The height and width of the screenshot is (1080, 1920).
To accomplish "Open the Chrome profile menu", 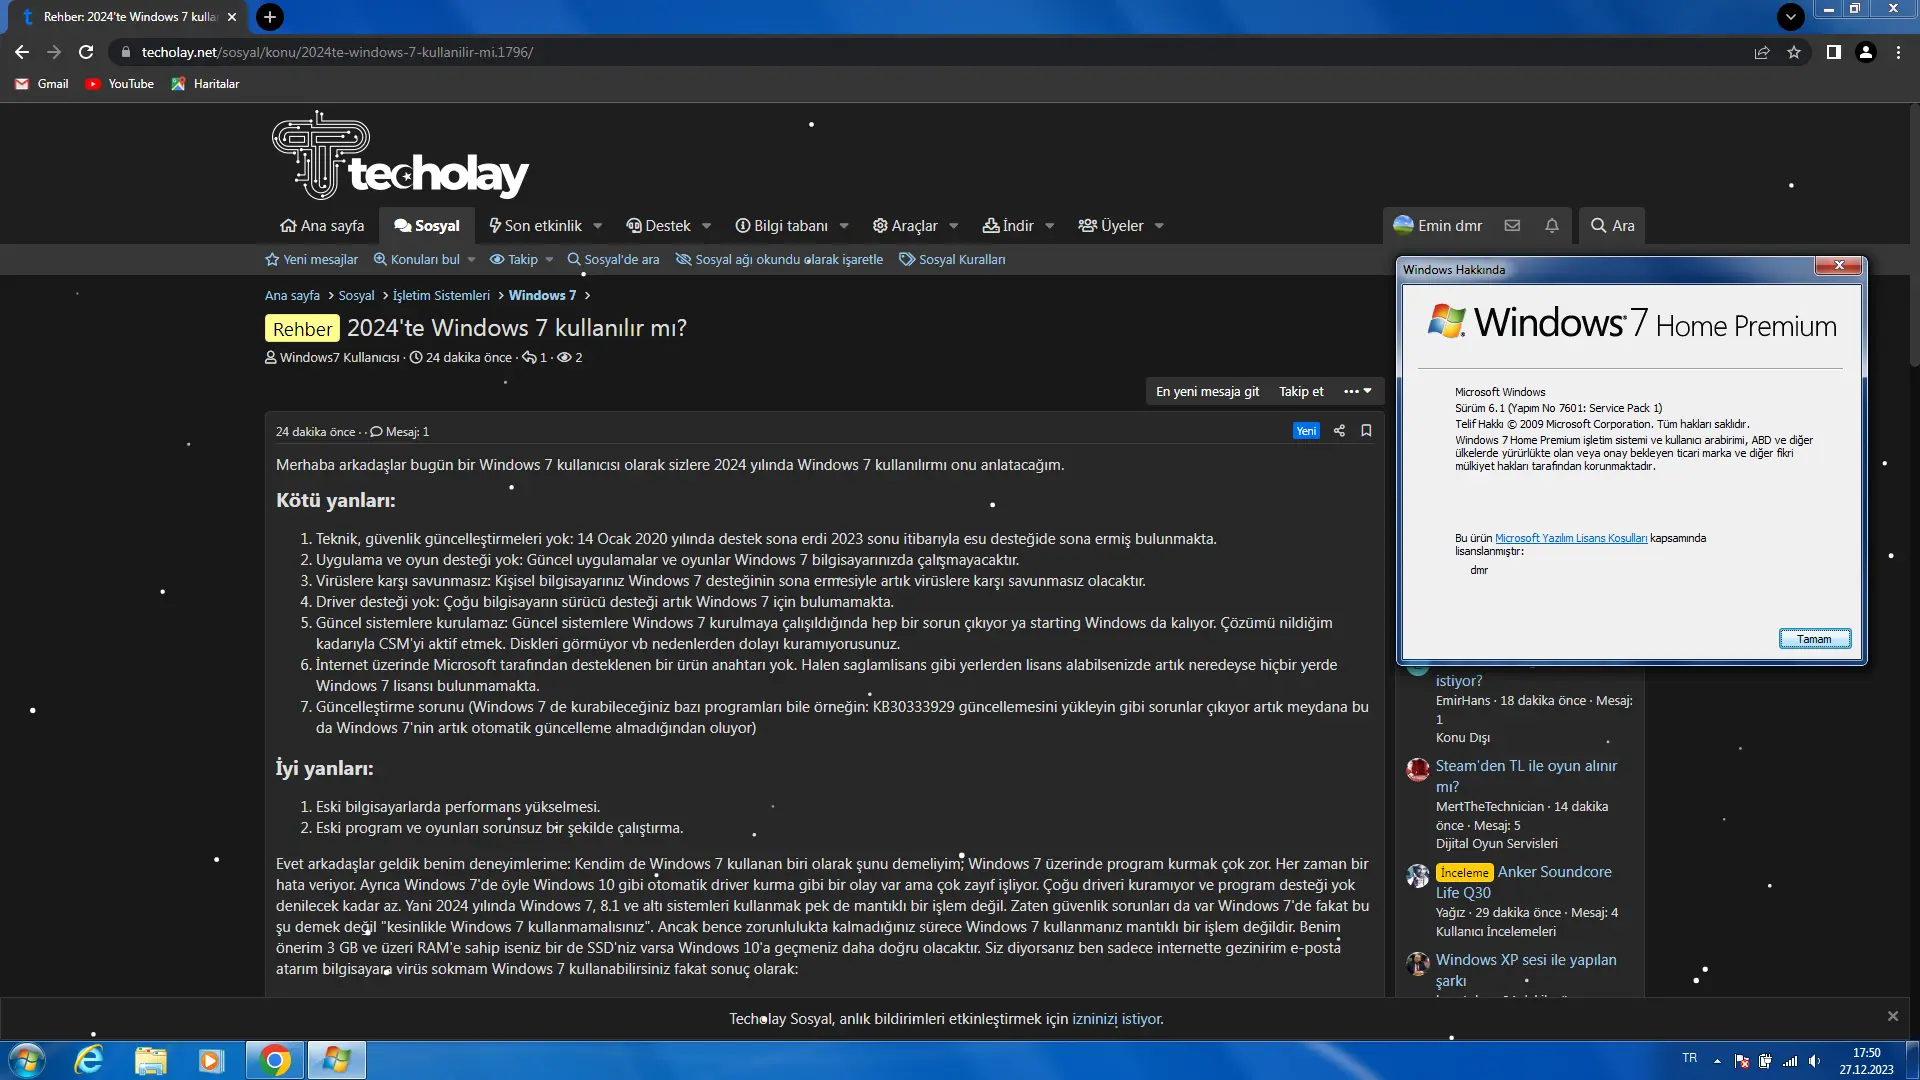I will tap(1866, 52).
